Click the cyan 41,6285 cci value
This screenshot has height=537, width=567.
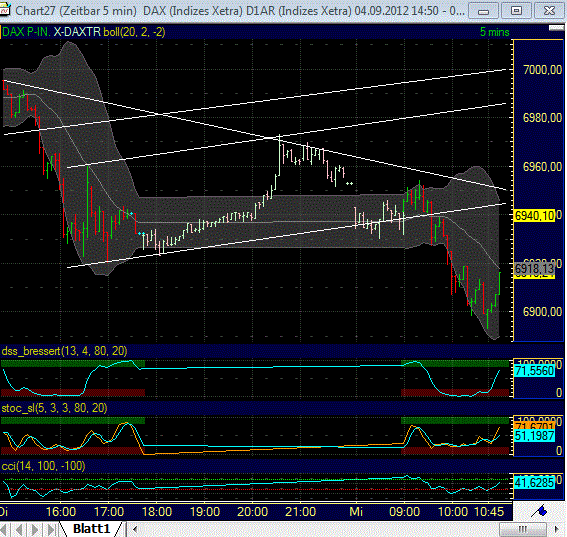(534, 482)
